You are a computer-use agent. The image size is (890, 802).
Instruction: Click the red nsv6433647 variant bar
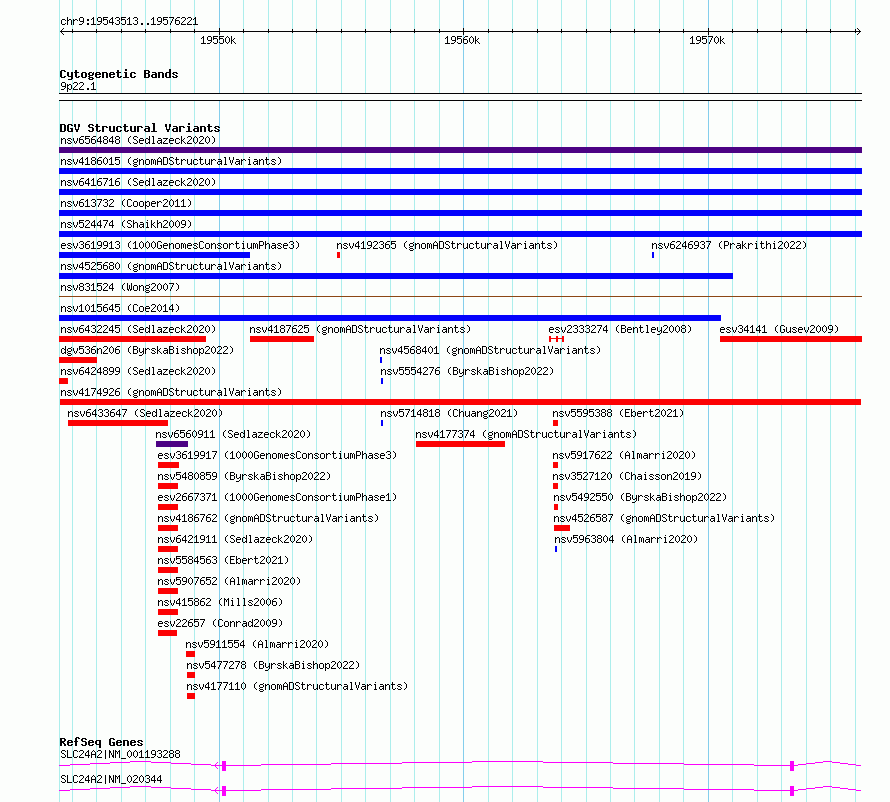[x=118, y=423]
